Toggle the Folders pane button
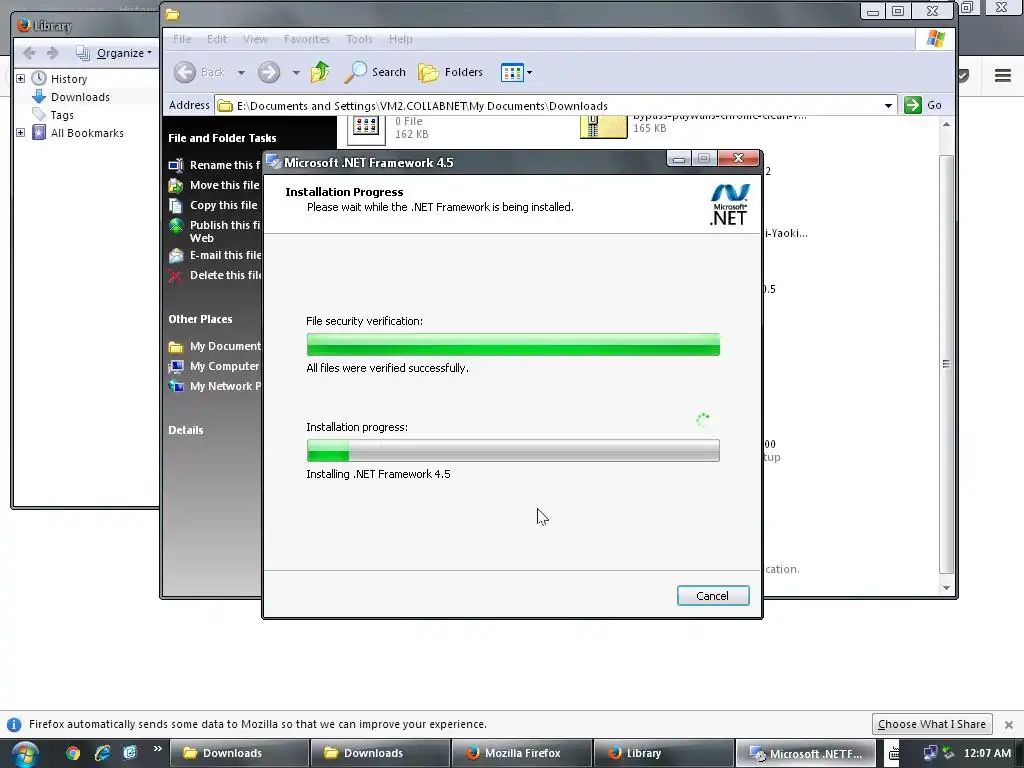 (x=451, y=72)
